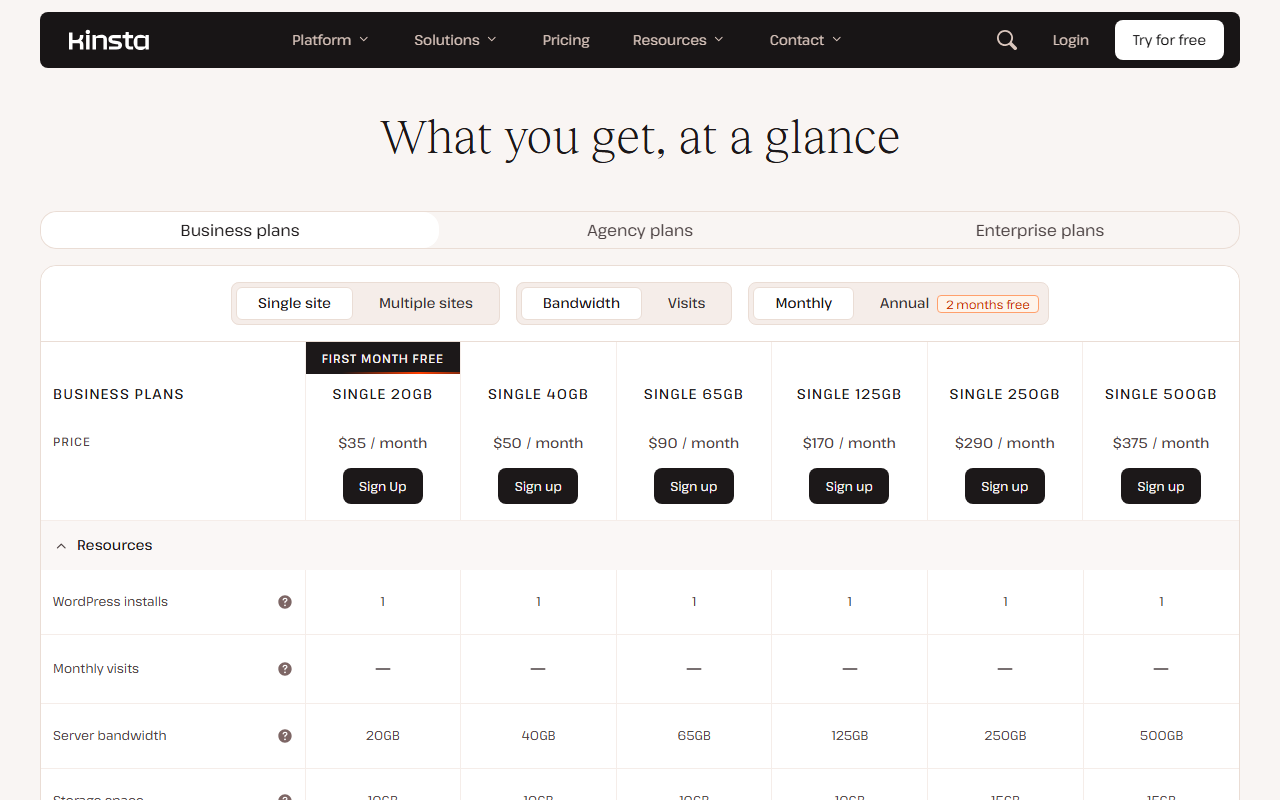Image resolution: width=1280 pixels, height=800 pixels.
Task: Switch to Enterprise plans tab
Action: point(1040,230)
